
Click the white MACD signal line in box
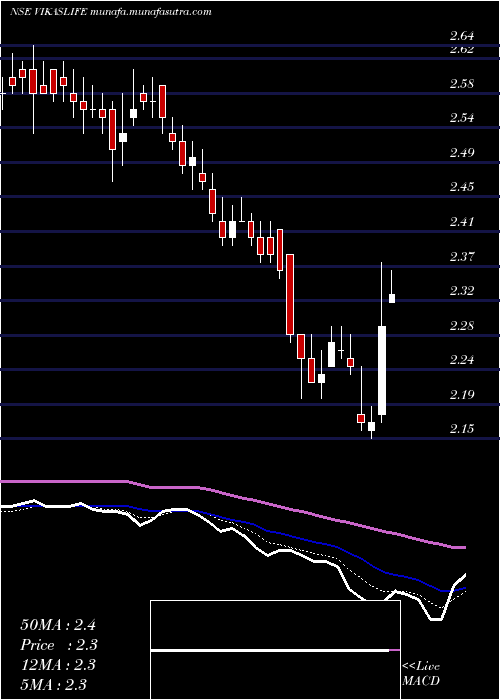point(270,651)
